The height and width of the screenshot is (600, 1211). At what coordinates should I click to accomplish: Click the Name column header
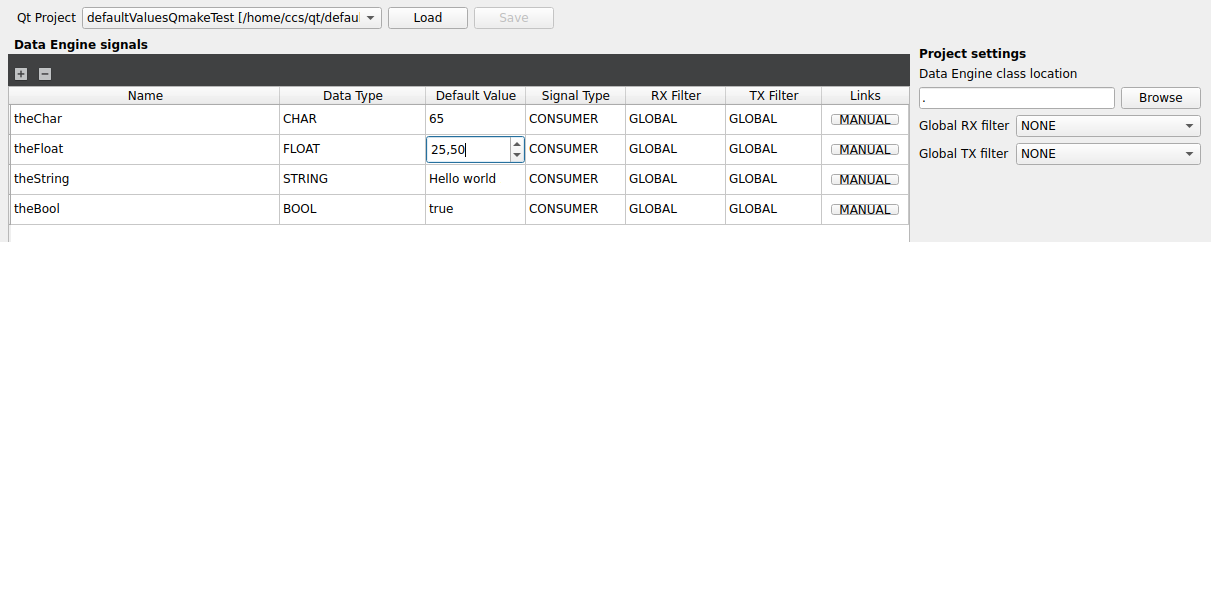pyautogui.click(x=145, y=95)
